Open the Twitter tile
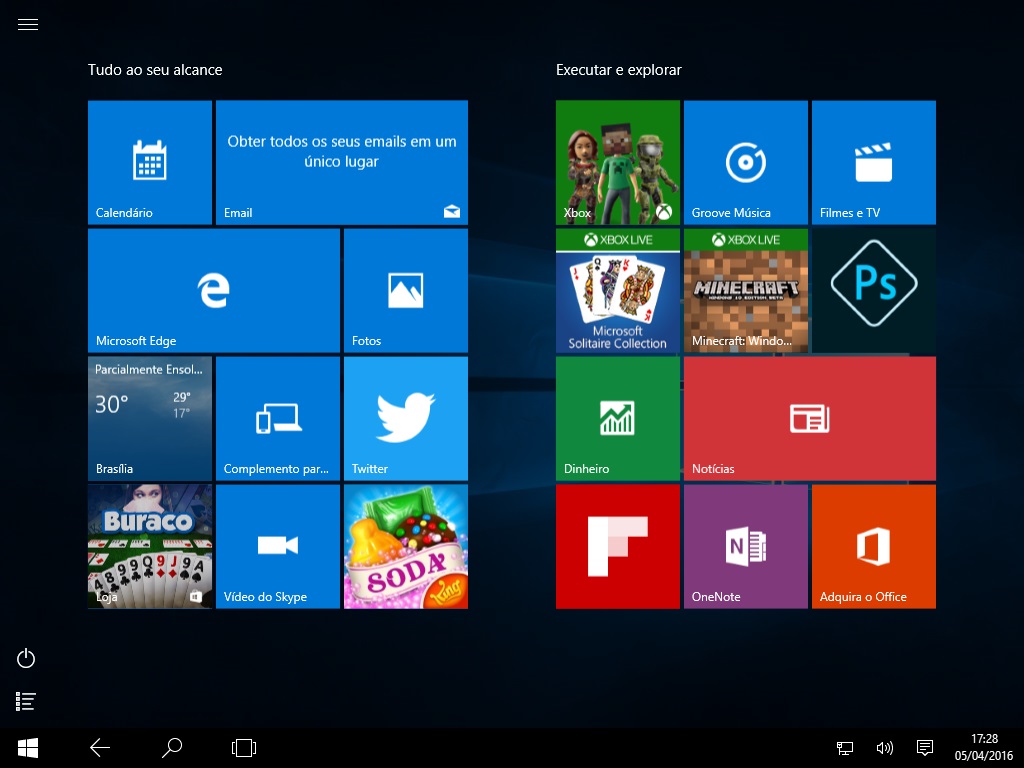Viewport: 1024px width, 768px height. point(405,418)
